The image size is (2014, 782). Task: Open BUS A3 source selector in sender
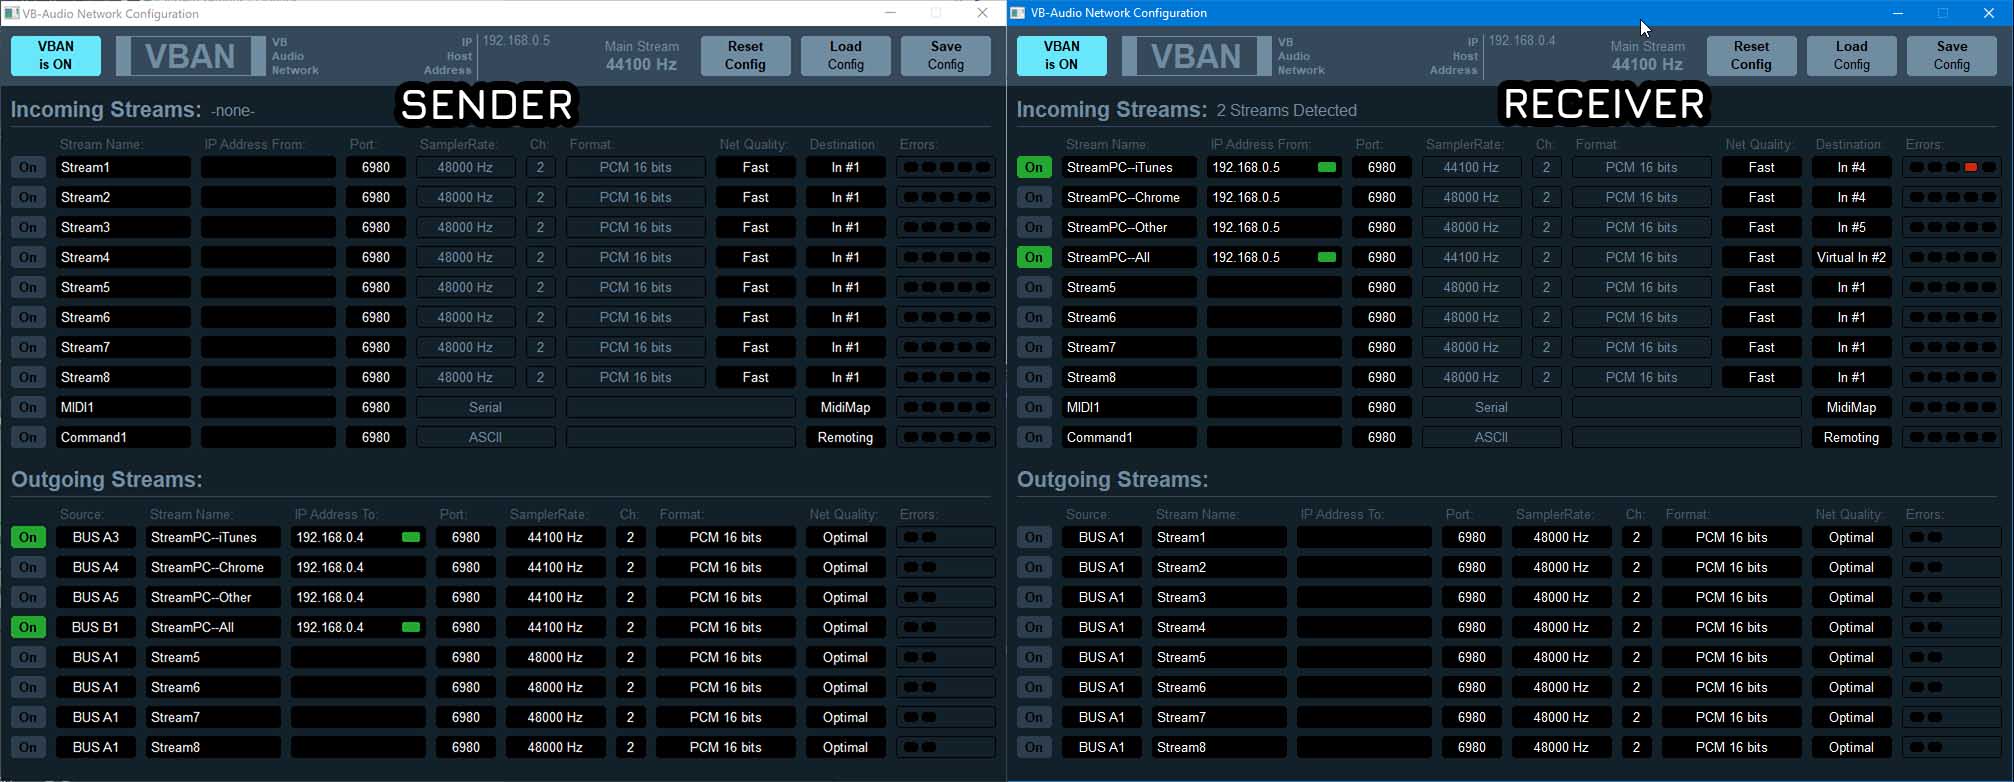click(x=96, y=537)
